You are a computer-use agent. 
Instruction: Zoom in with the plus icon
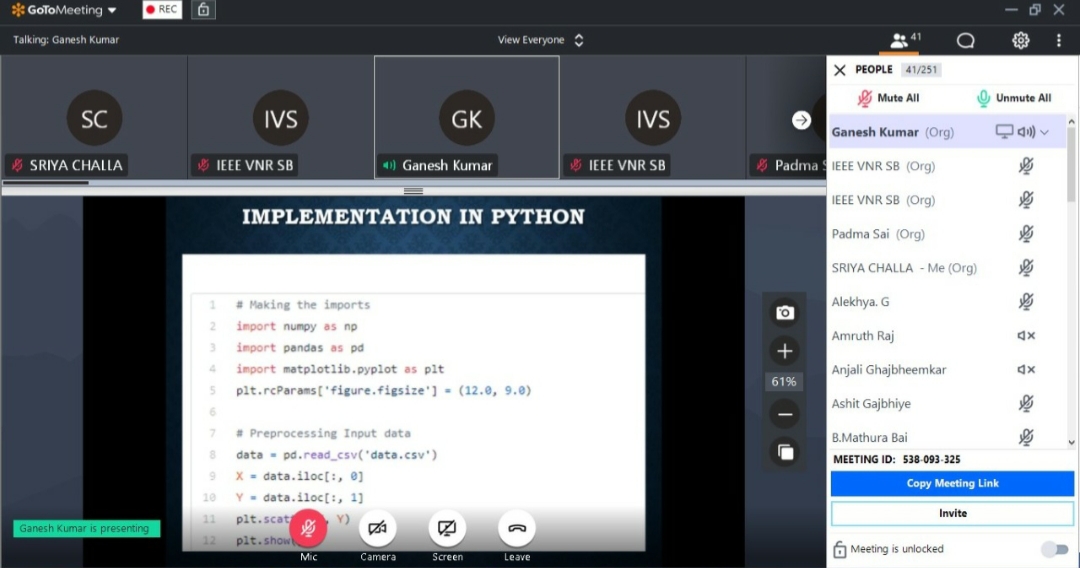[785, 351]
